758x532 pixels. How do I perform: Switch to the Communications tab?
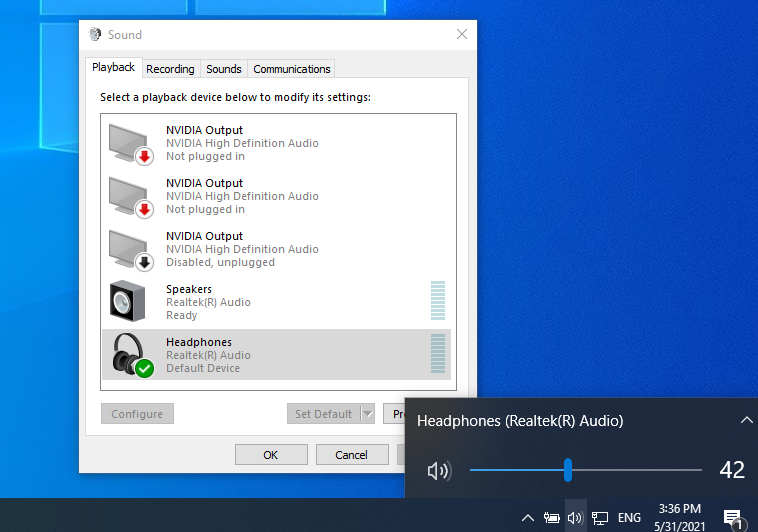coord(292,69)
